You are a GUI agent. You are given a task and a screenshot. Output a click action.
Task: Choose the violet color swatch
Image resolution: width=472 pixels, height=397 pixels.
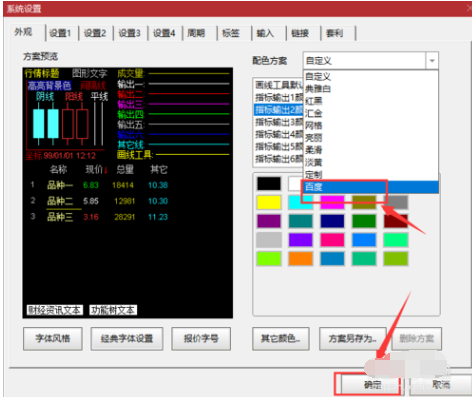coord(300,240)
